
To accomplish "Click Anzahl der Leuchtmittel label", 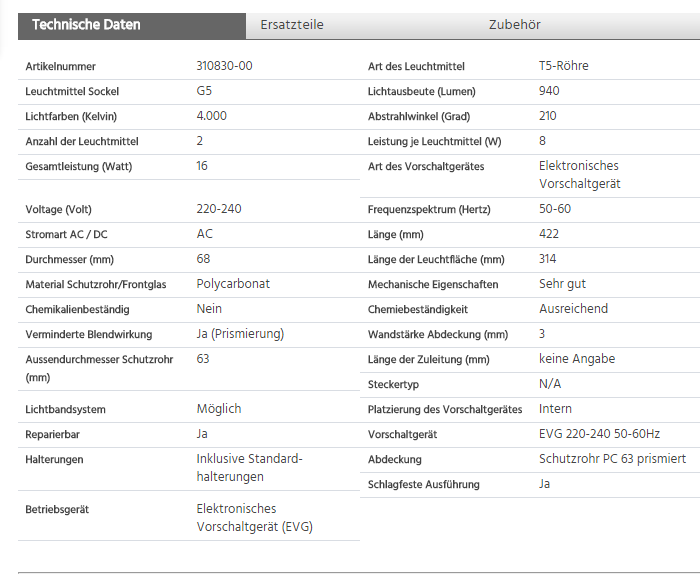I will (x=82, y=141).
